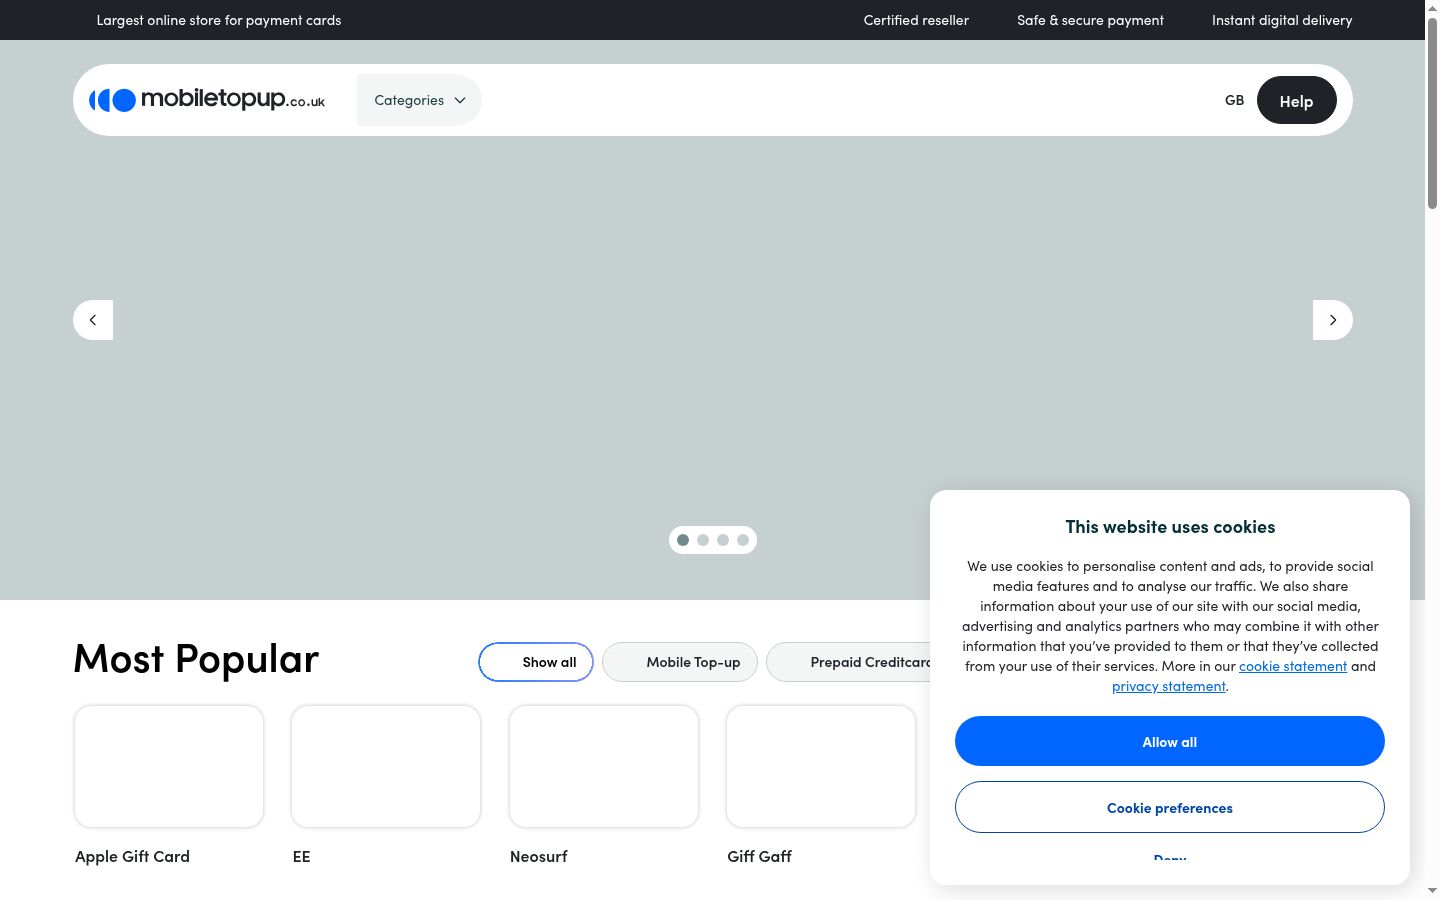Click the Giff Gaff product title

point(760,856)
